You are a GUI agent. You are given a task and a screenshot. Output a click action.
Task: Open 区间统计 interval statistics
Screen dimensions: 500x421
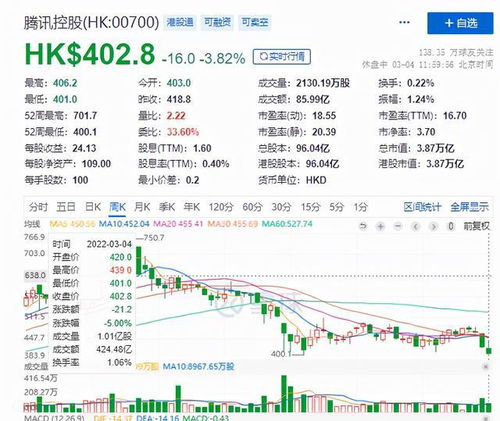[x=422, y=207]
